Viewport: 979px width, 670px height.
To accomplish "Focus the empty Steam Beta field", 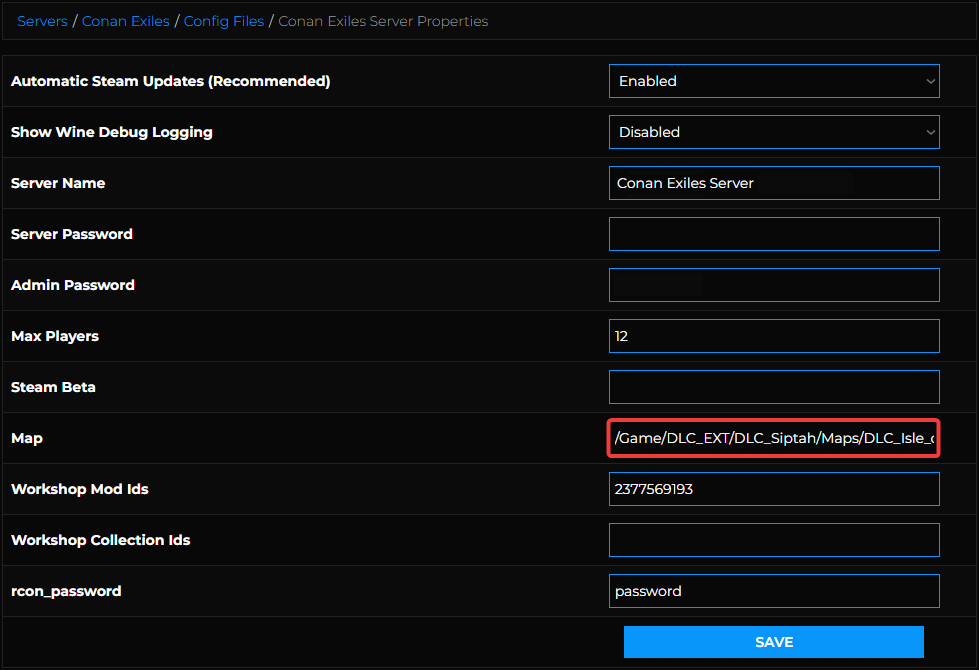I will coord(773,387).
